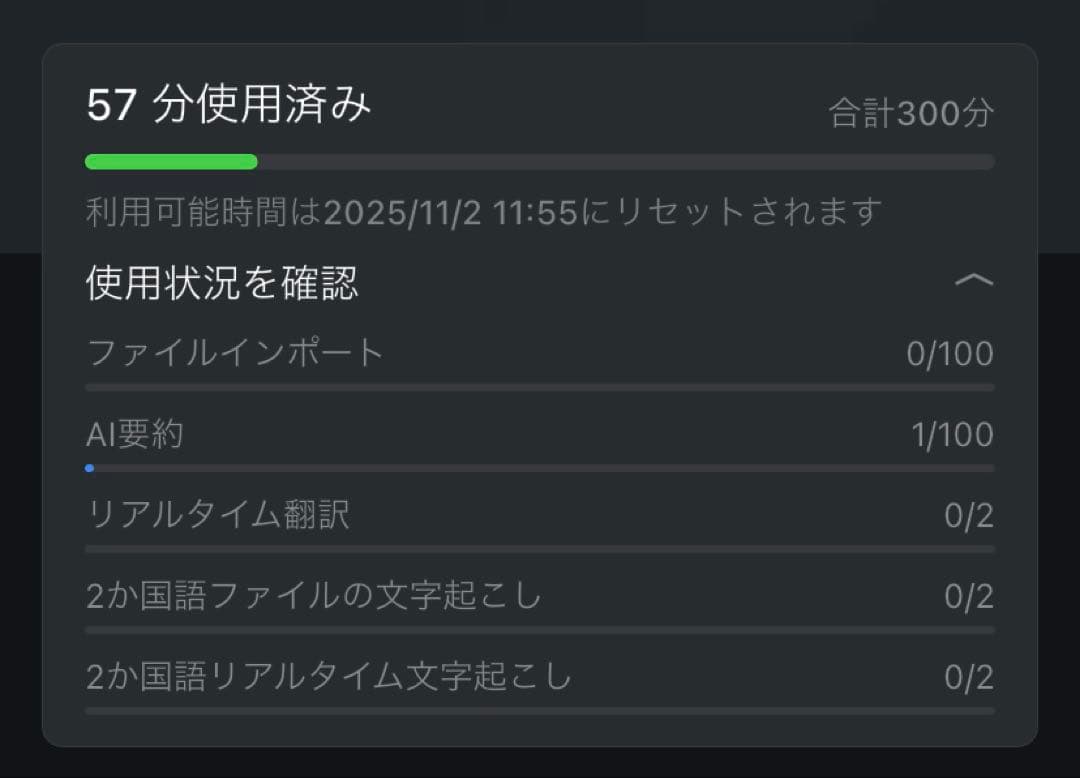The height and width of the screenshot is (778, 1080).
Task: Click the 0/2 beside 2か国語リアルタイム文字起こし
Action: [x=971, y=677]
